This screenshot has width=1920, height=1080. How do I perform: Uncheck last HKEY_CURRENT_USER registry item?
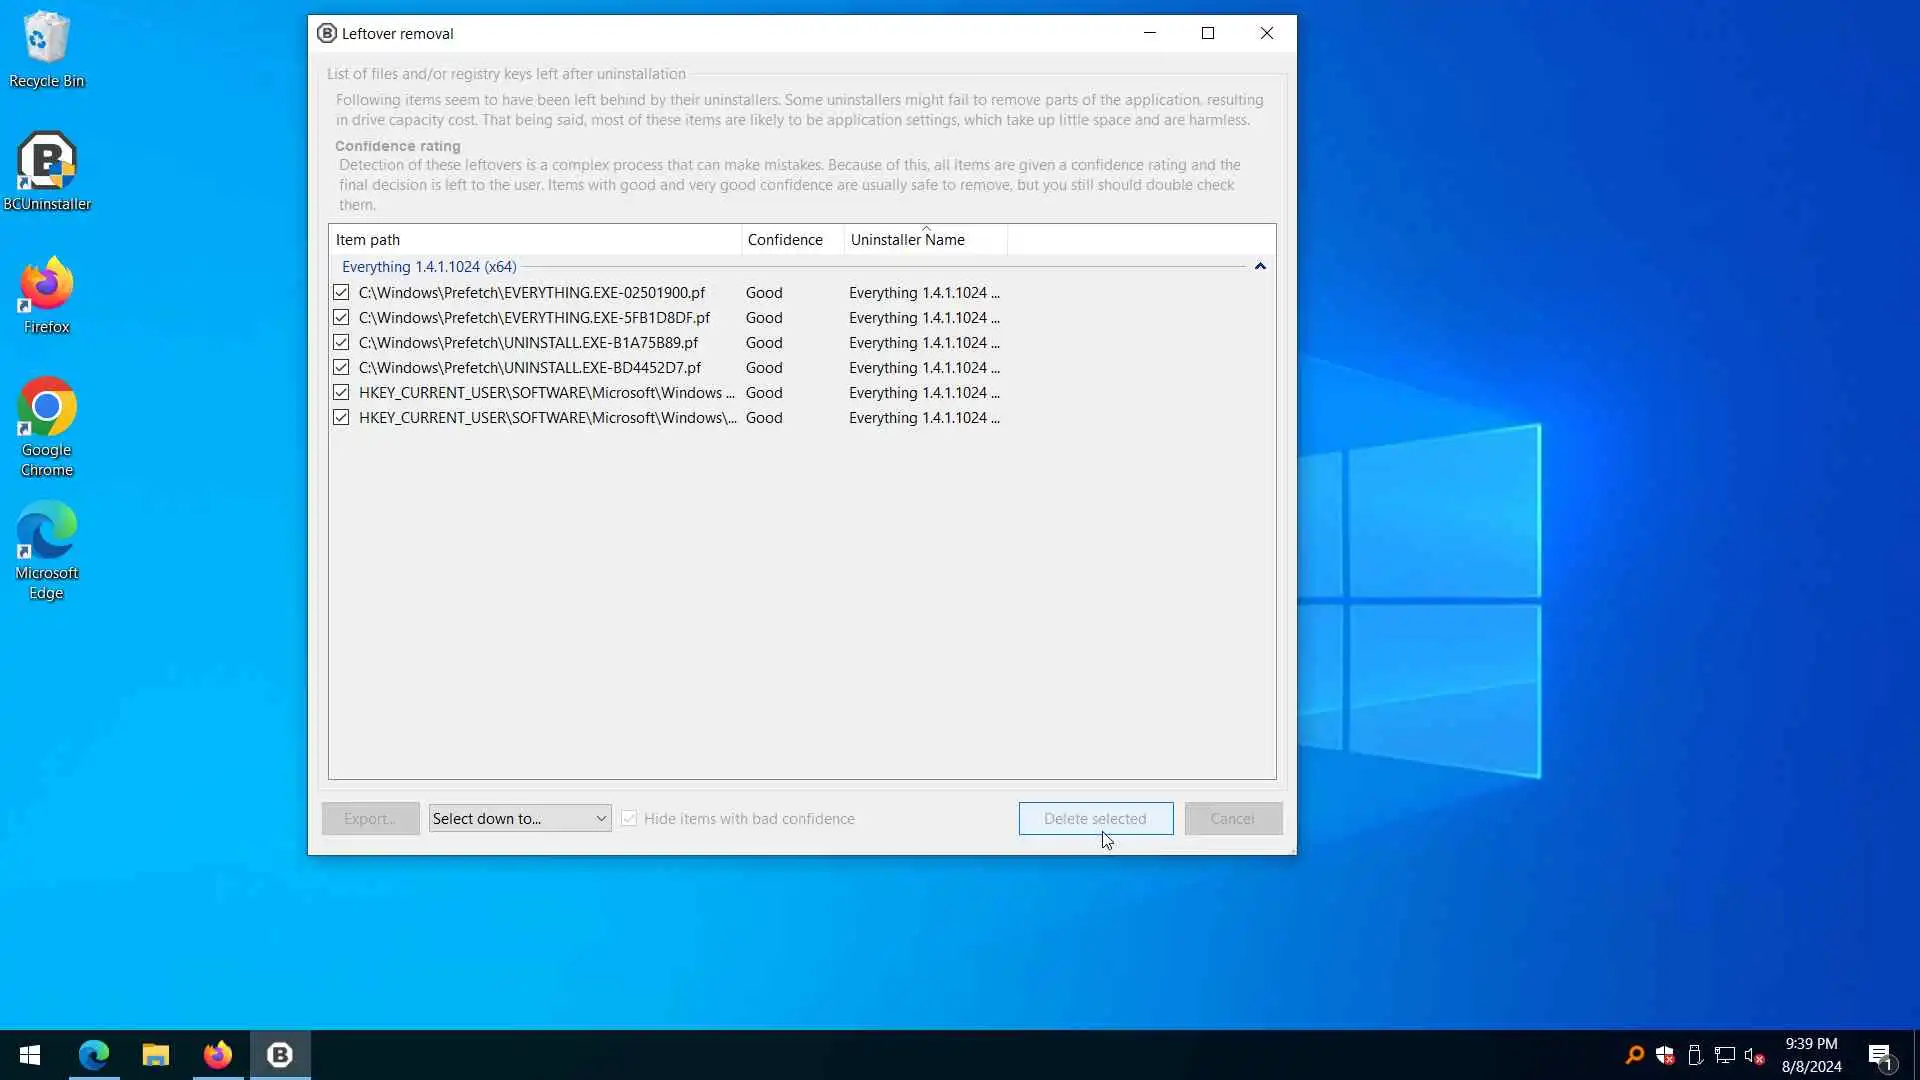coord(341,418)
